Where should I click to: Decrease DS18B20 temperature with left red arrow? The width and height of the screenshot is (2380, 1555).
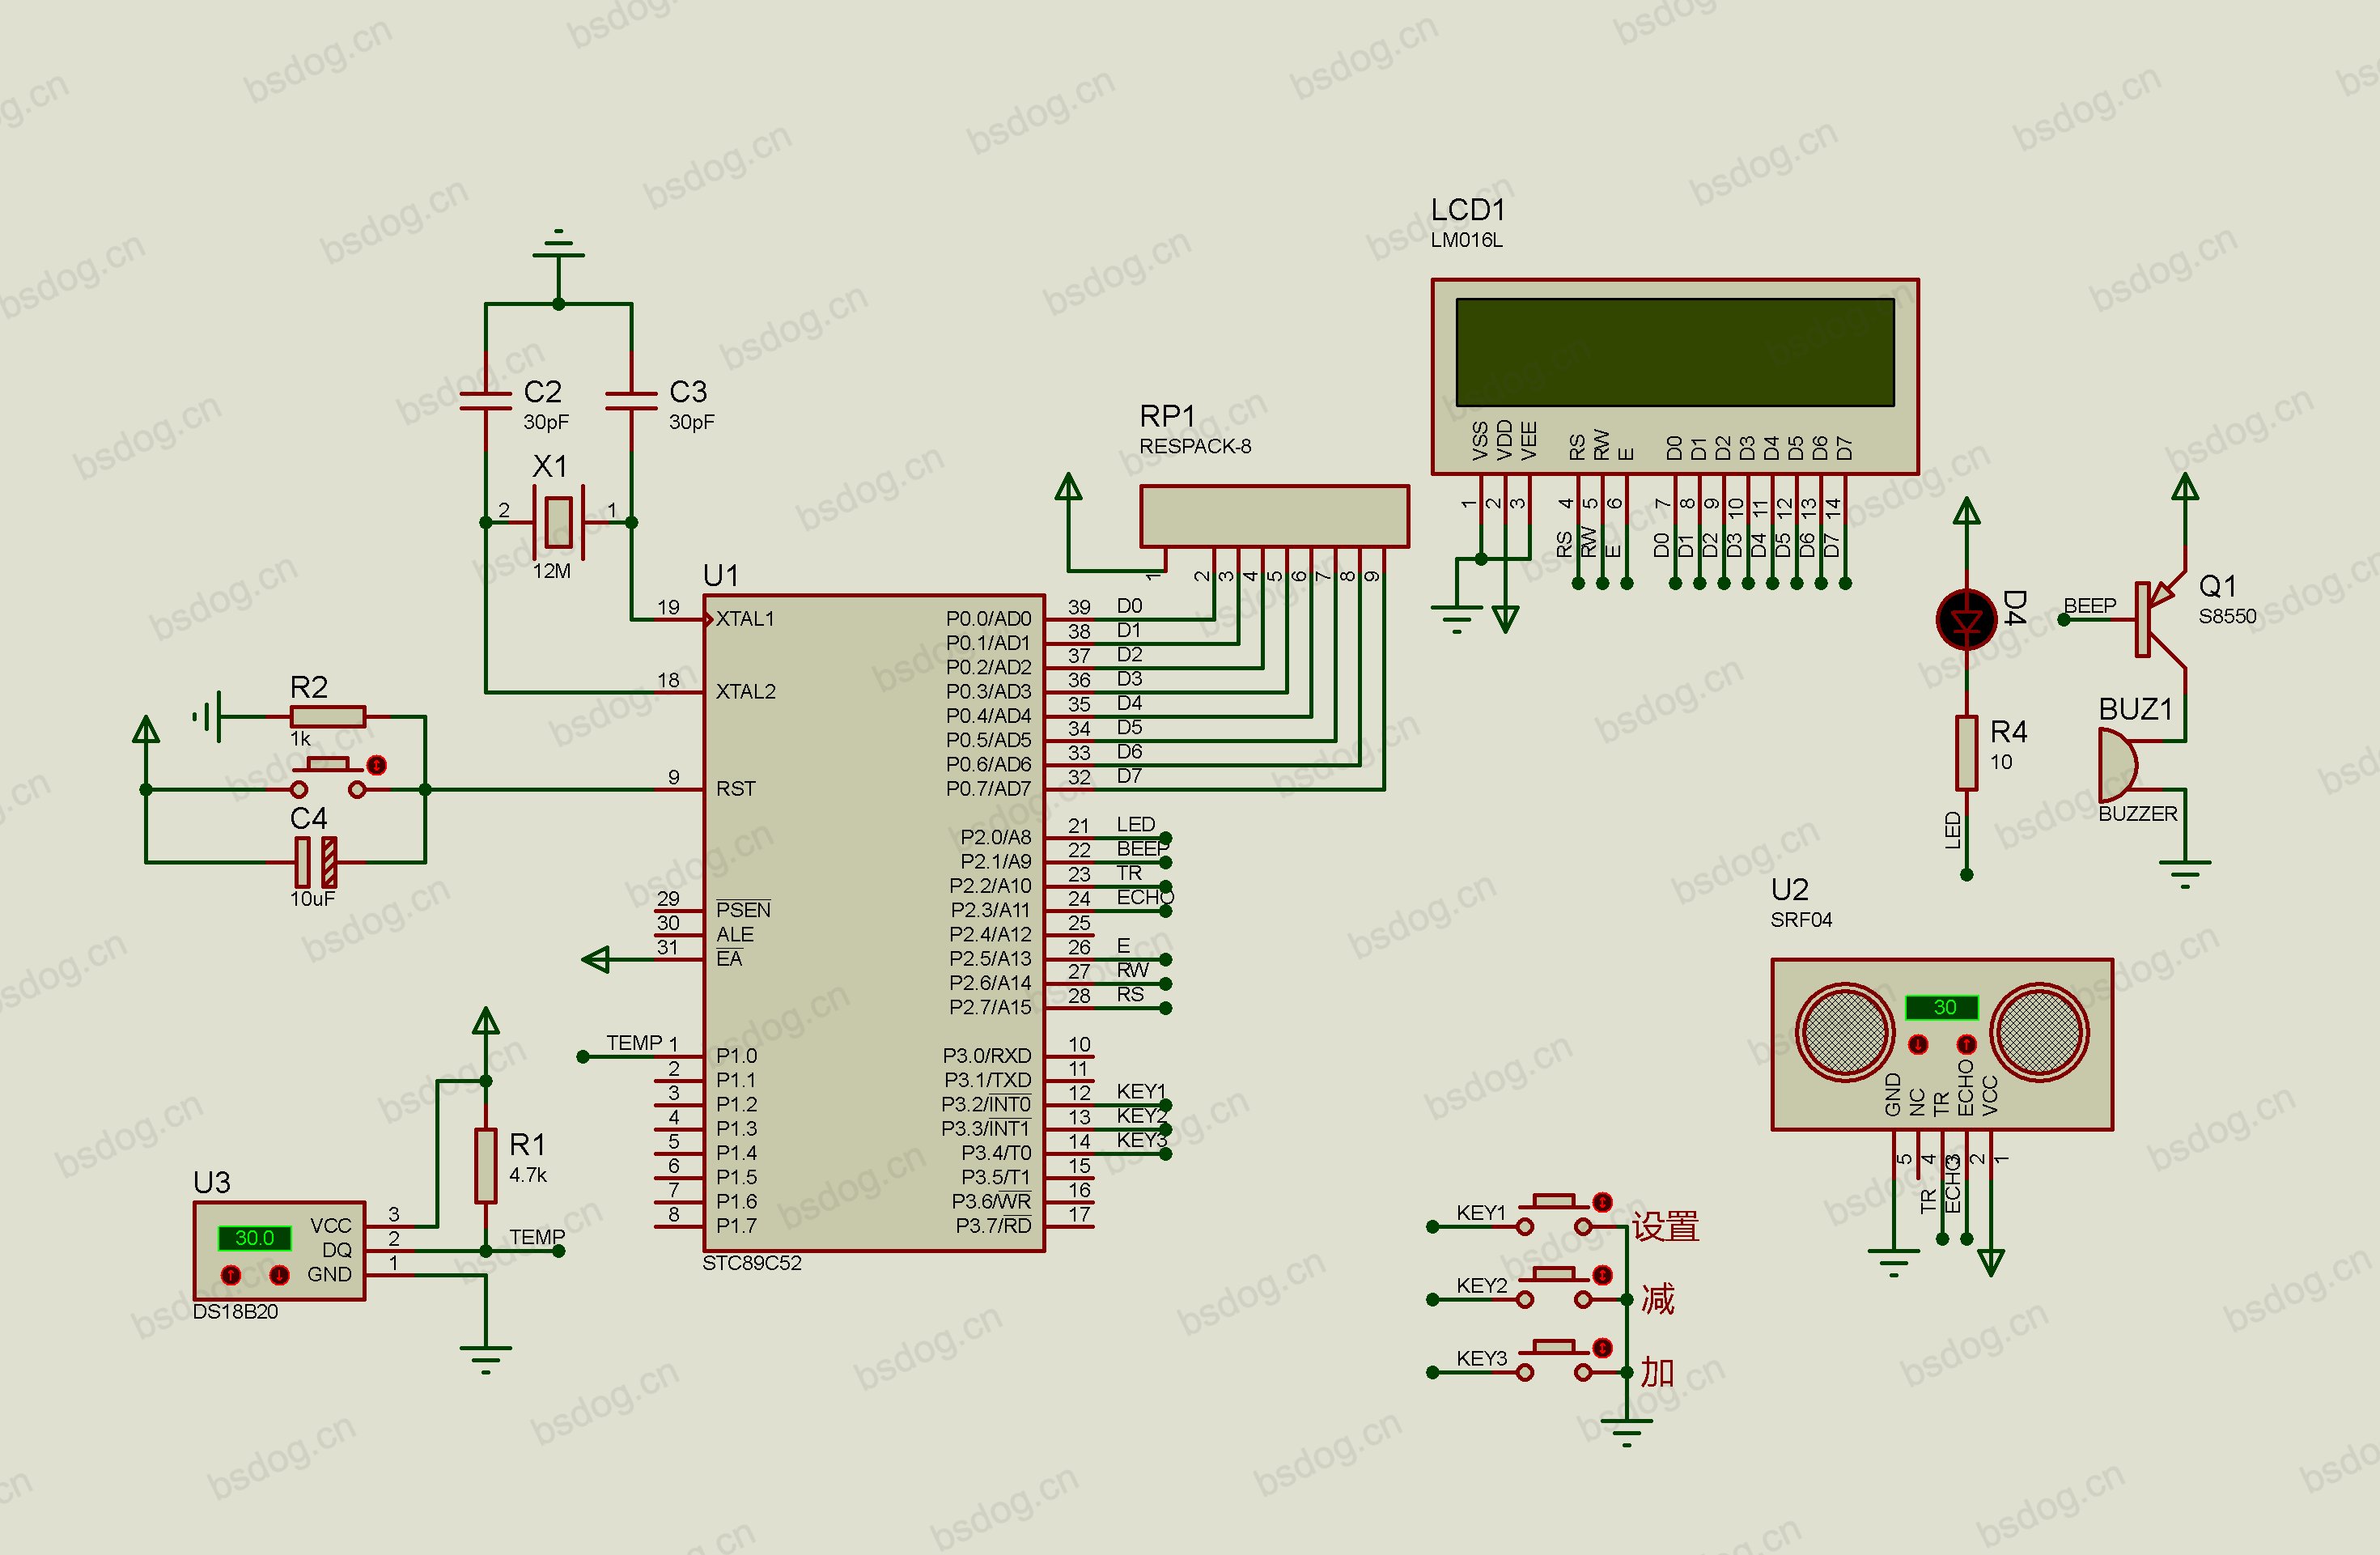tap(231, 1275)
